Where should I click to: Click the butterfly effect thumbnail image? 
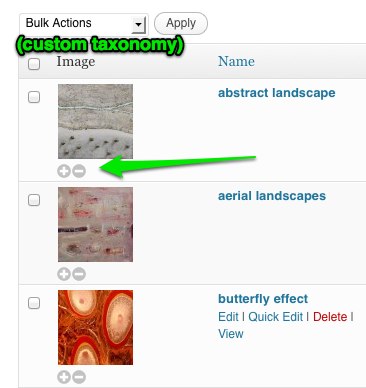click(95, 327)
